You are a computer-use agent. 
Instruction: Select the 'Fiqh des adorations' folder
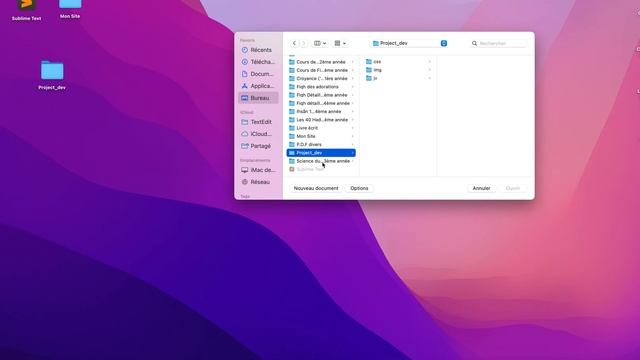click(321, 87)
